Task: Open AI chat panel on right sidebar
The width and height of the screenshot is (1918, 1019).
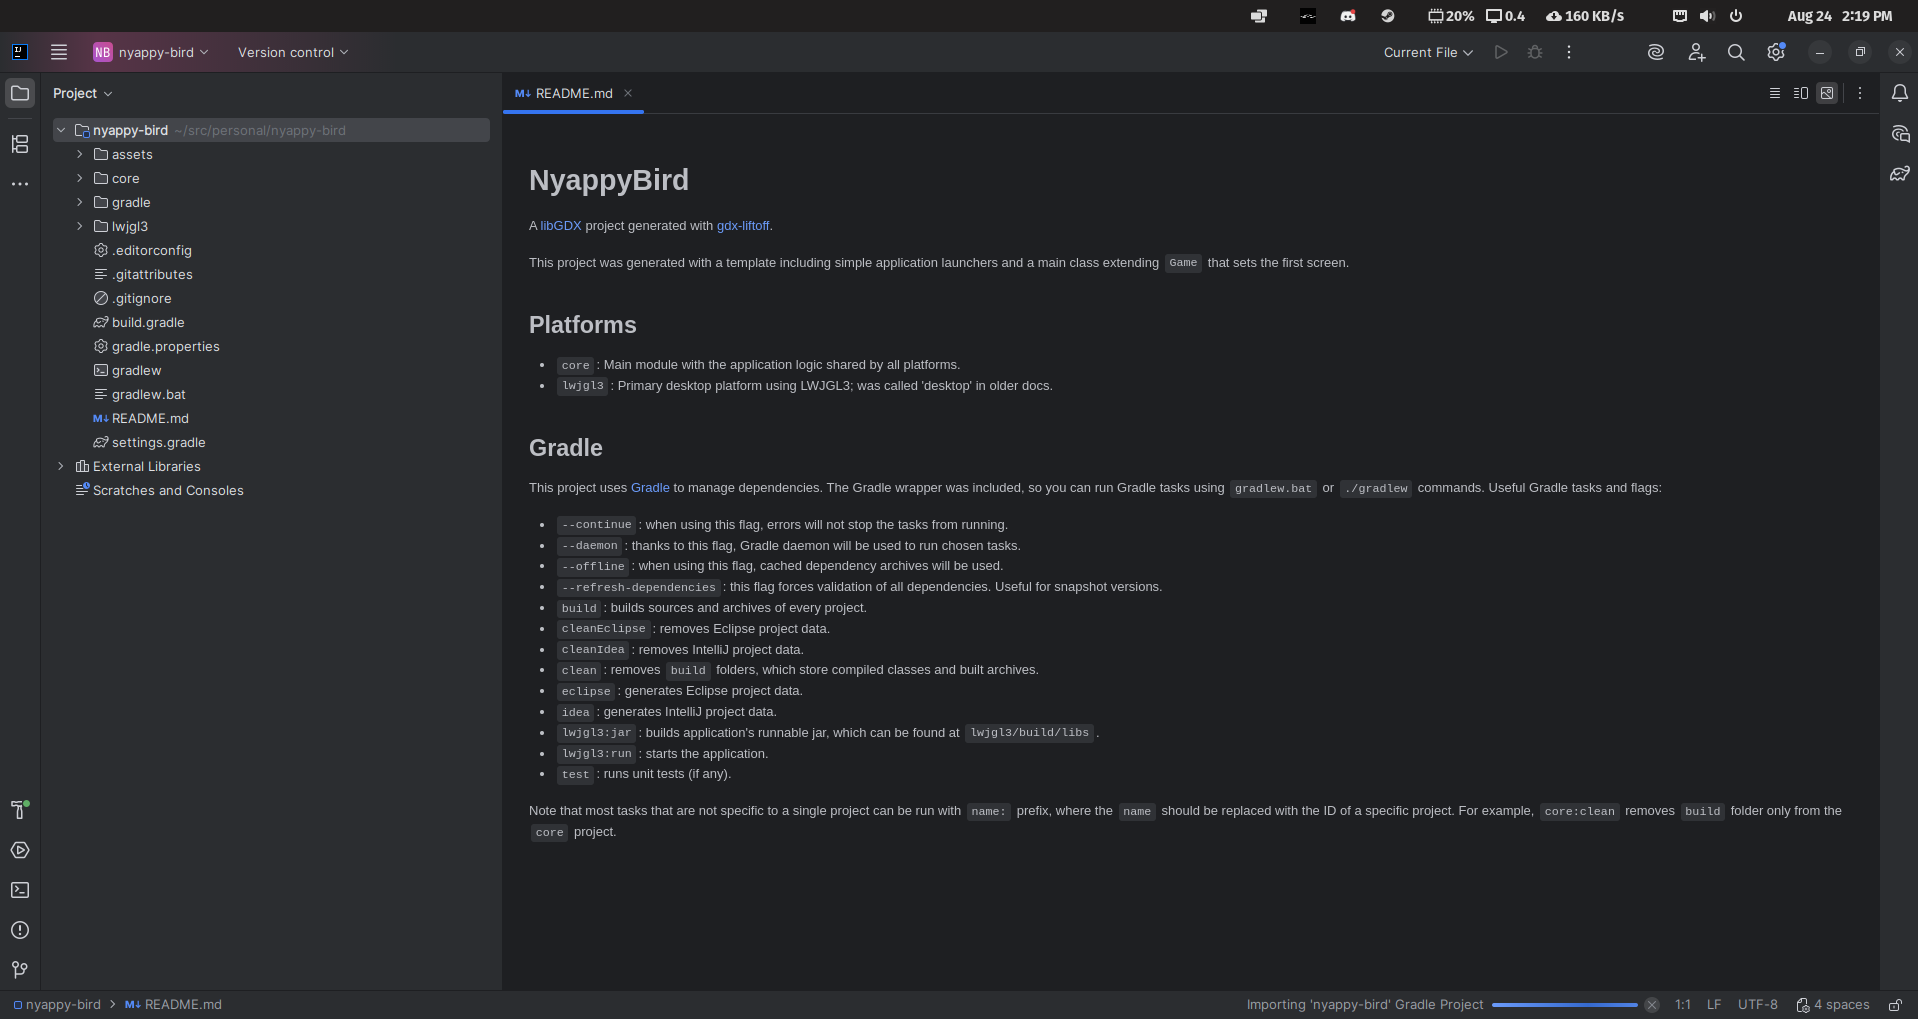Action: point(1900,133)
